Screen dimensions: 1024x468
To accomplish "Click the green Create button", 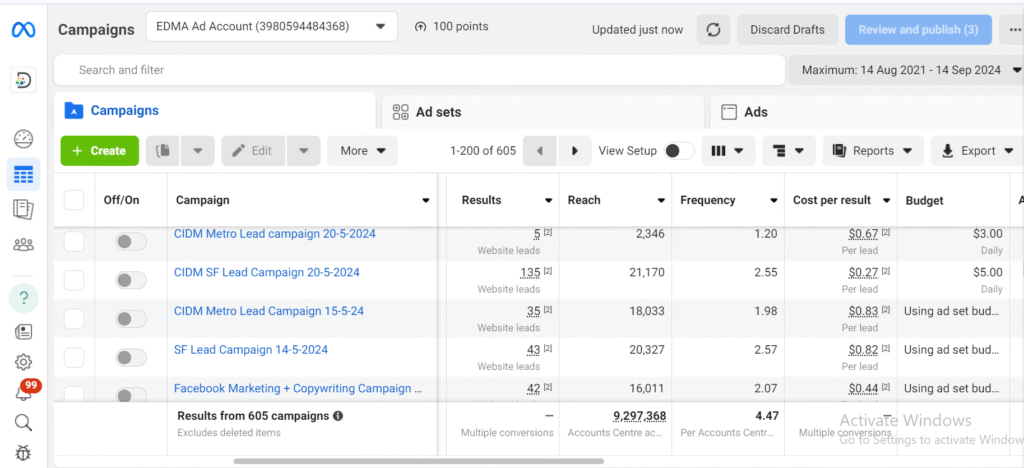I will (x=99, y=151).
